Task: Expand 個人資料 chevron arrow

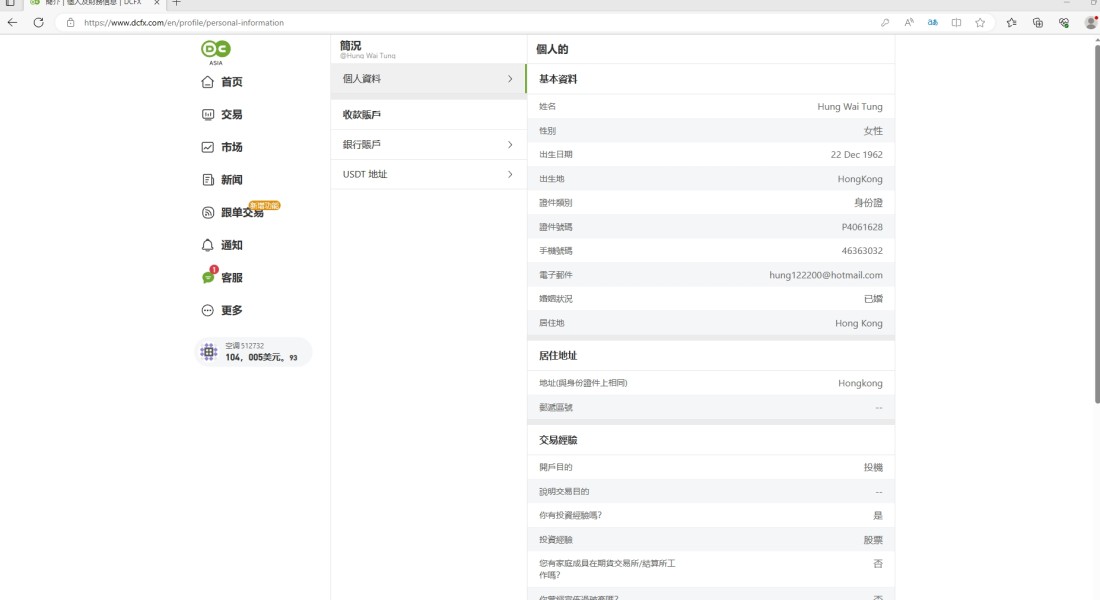Action: [510, 79]
